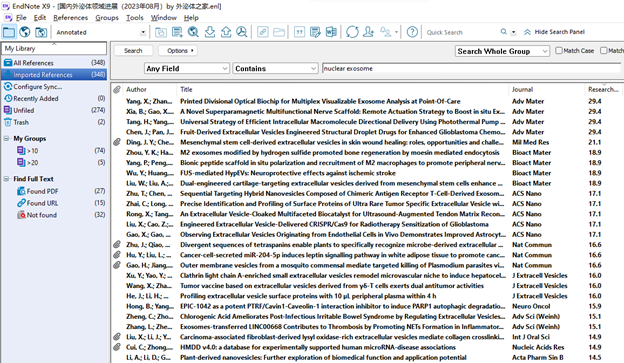Click Find Full Text toolbar icon
Viewport: 624px width, 363px height.
pyautogui.click(x=242, y=32)
